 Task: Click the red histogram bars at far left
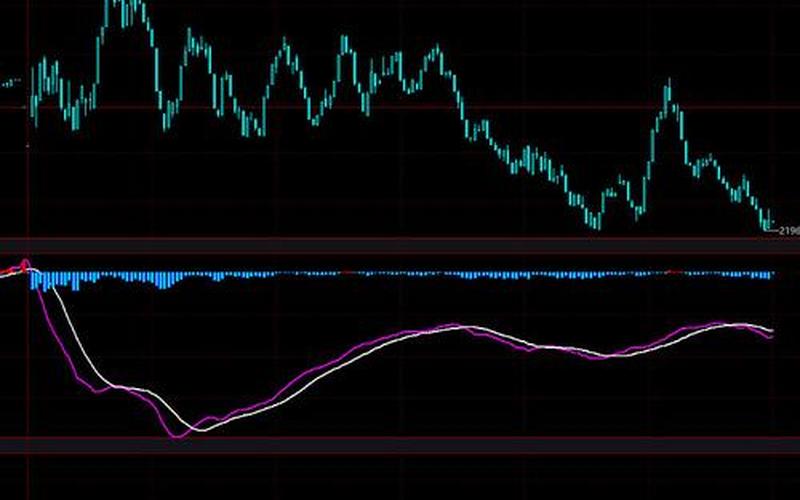[12, 270]
